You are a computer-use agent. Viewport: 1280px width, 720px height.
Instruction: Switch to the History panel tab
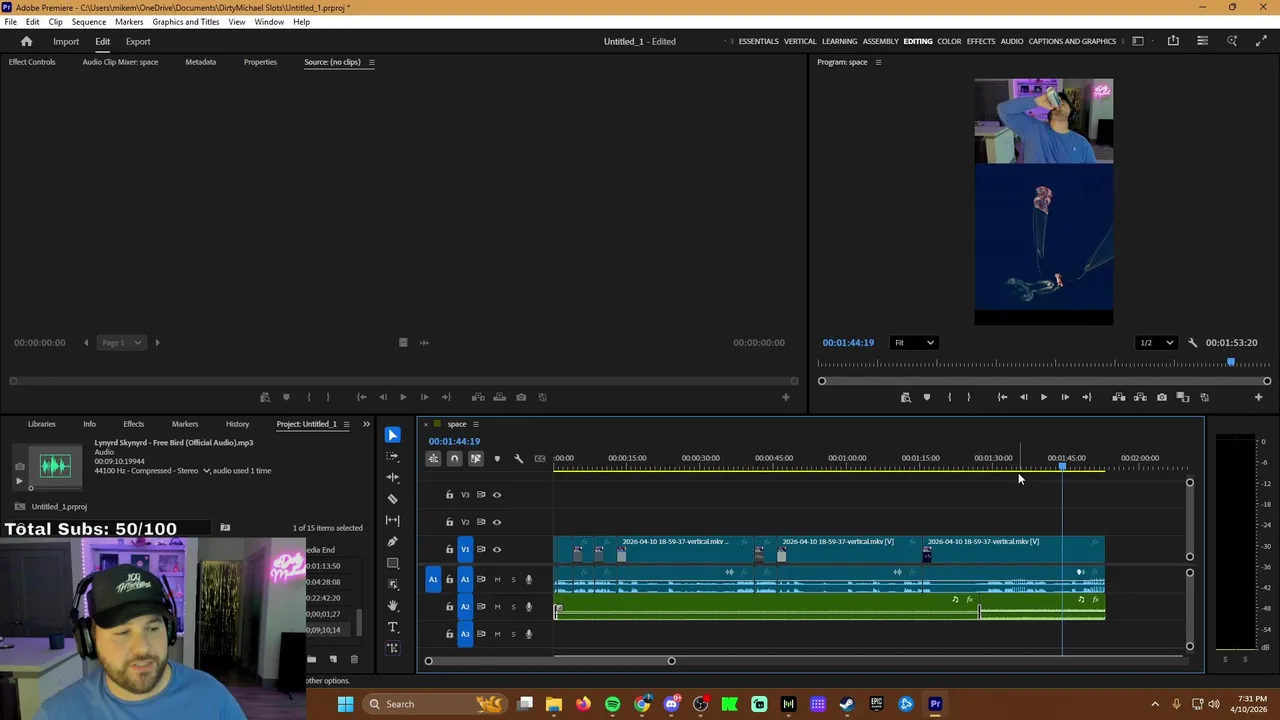tap(237, 424)
